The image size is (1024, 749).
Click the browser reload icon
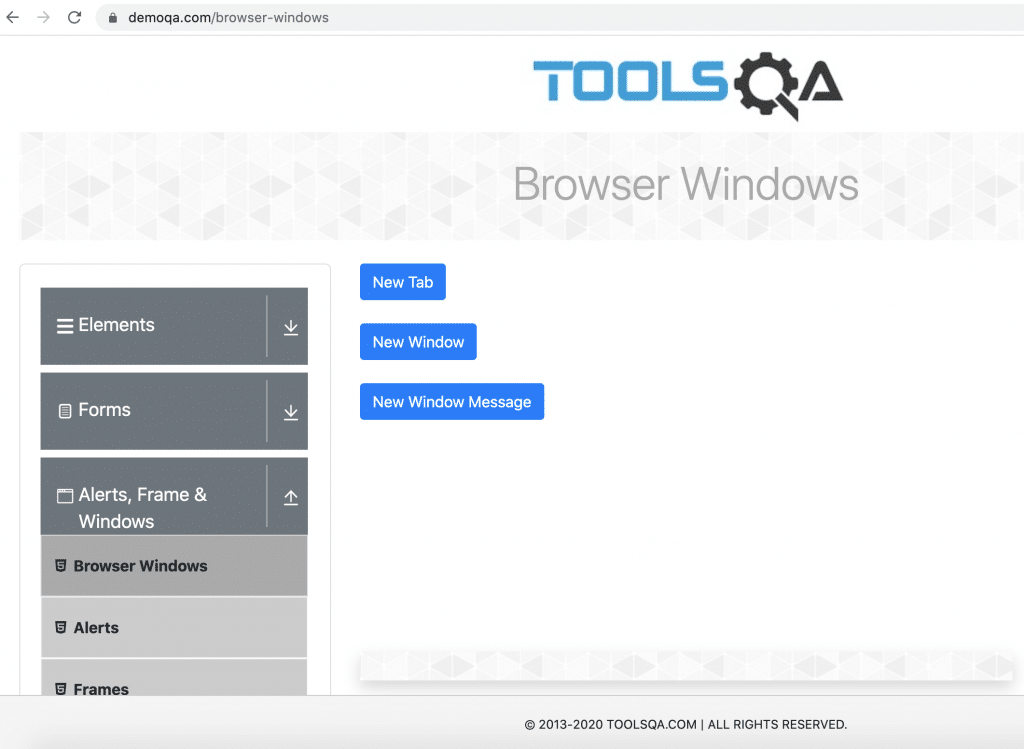pyautogui.click(x=75, y=16)
